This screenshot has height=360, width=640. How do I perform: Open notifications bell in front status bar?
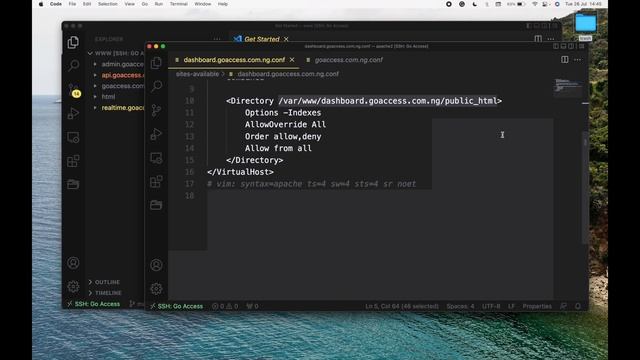578,306
